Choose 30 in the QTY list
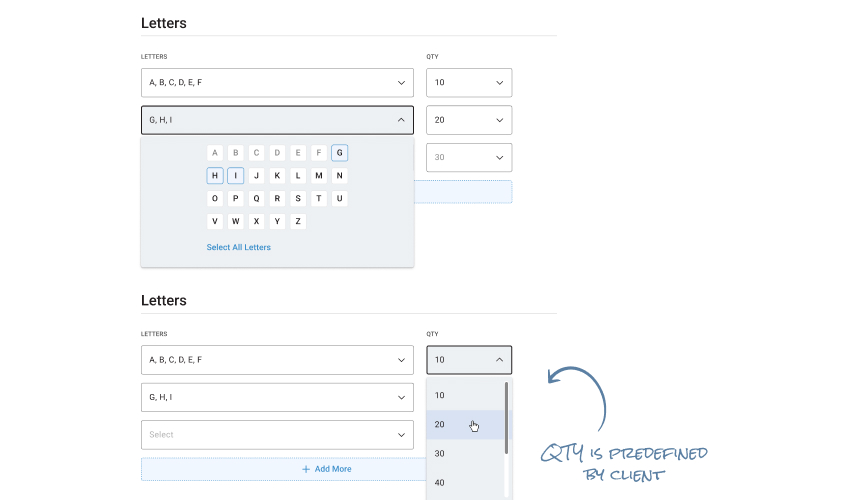Viewport: 850px width, 500px height. point(465,453)
